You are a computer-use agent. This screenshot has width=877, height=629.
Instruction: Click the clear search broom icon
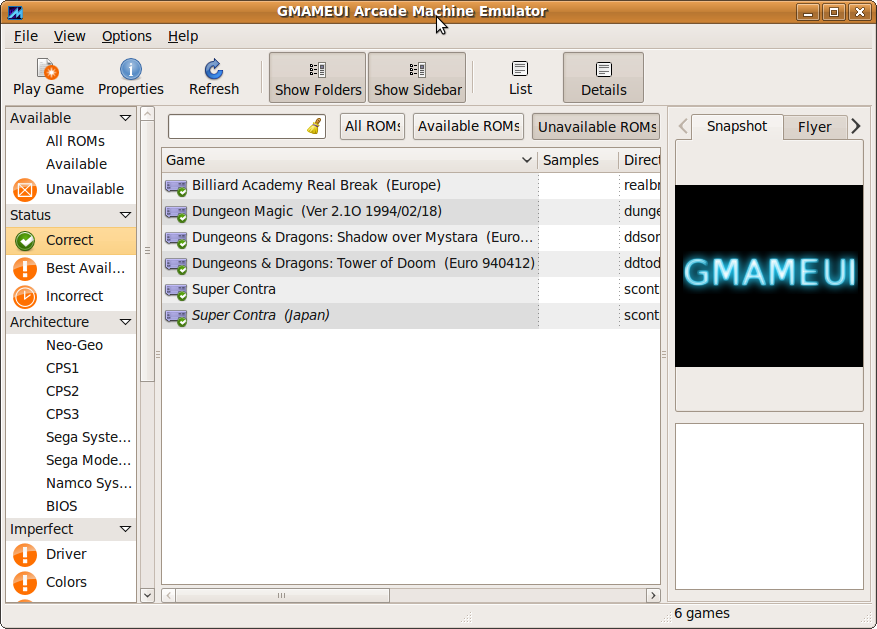point(314,126)
